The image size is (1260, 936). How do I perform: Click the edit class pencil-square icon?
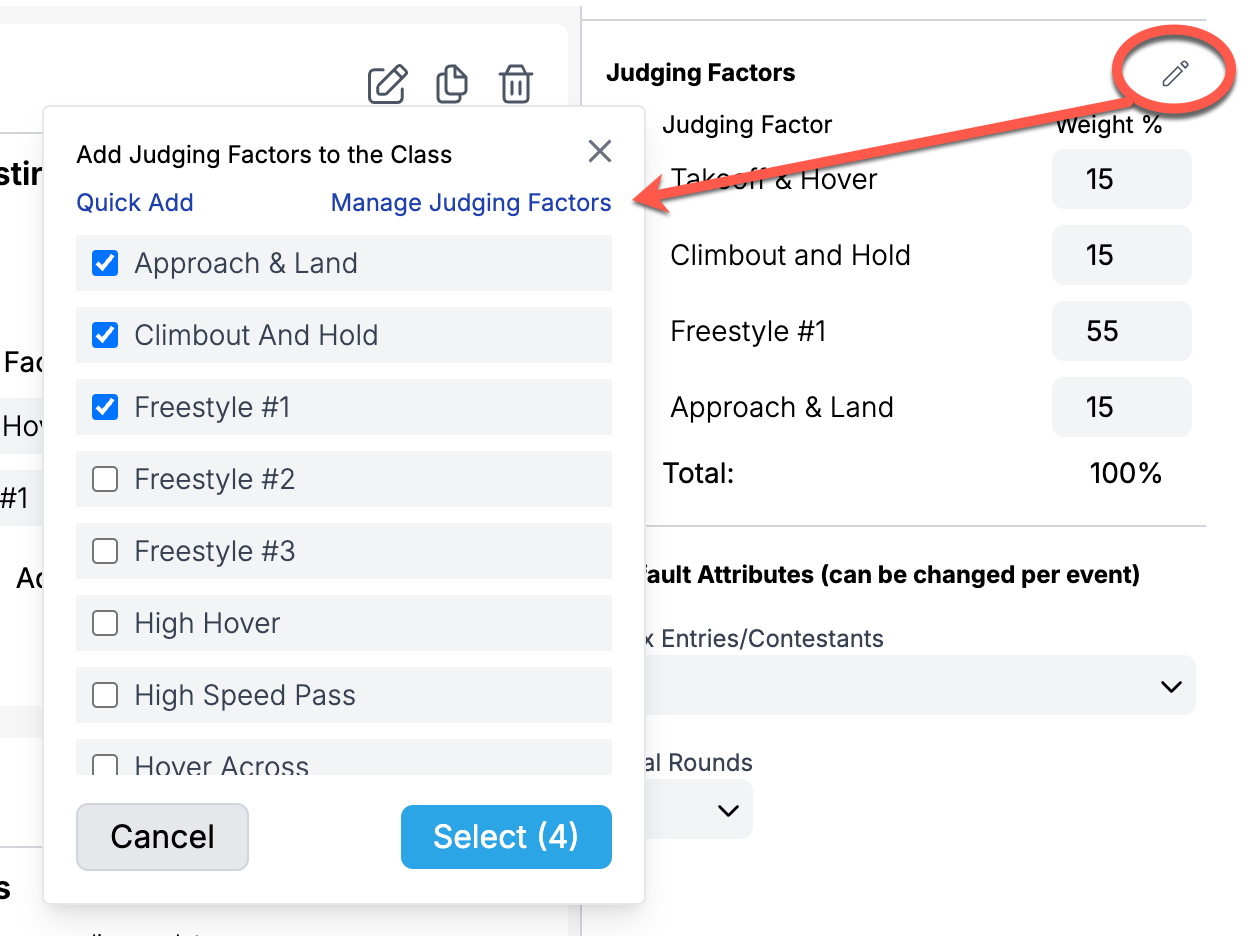(387, 84)
